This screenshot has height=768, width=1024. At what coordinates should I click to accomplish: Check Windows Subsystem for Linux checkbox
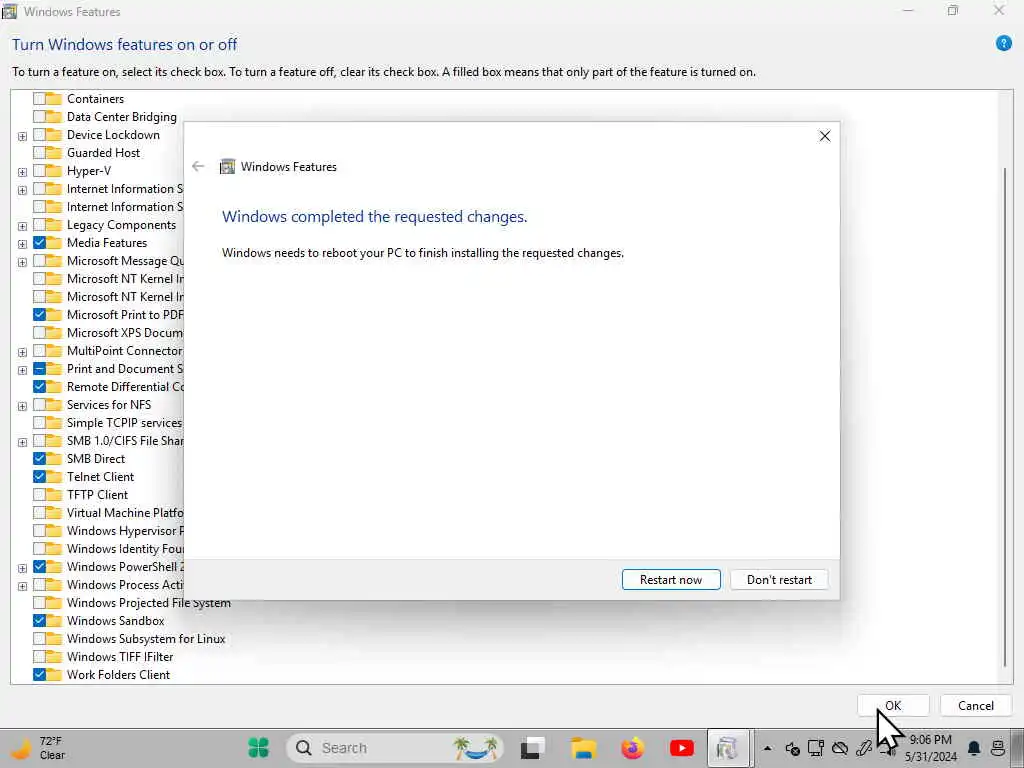(39, 639)
